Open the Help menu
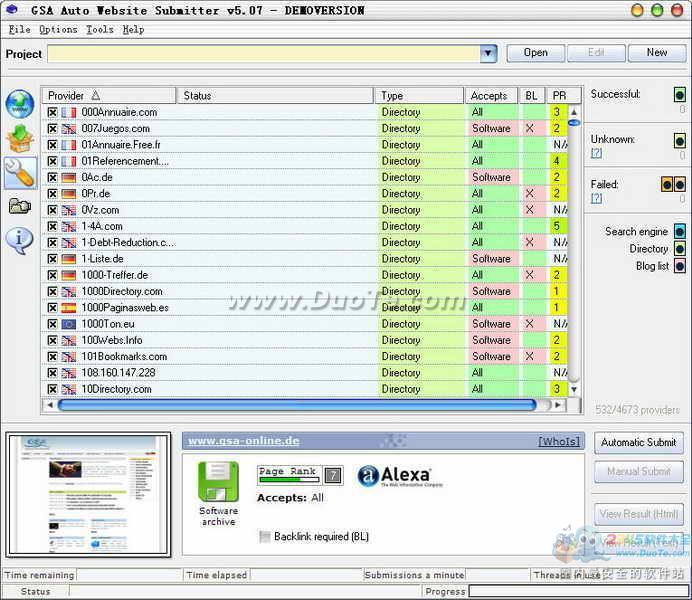Image resolution: width=692 pixels, height=600 pixels. click(133, 30)
